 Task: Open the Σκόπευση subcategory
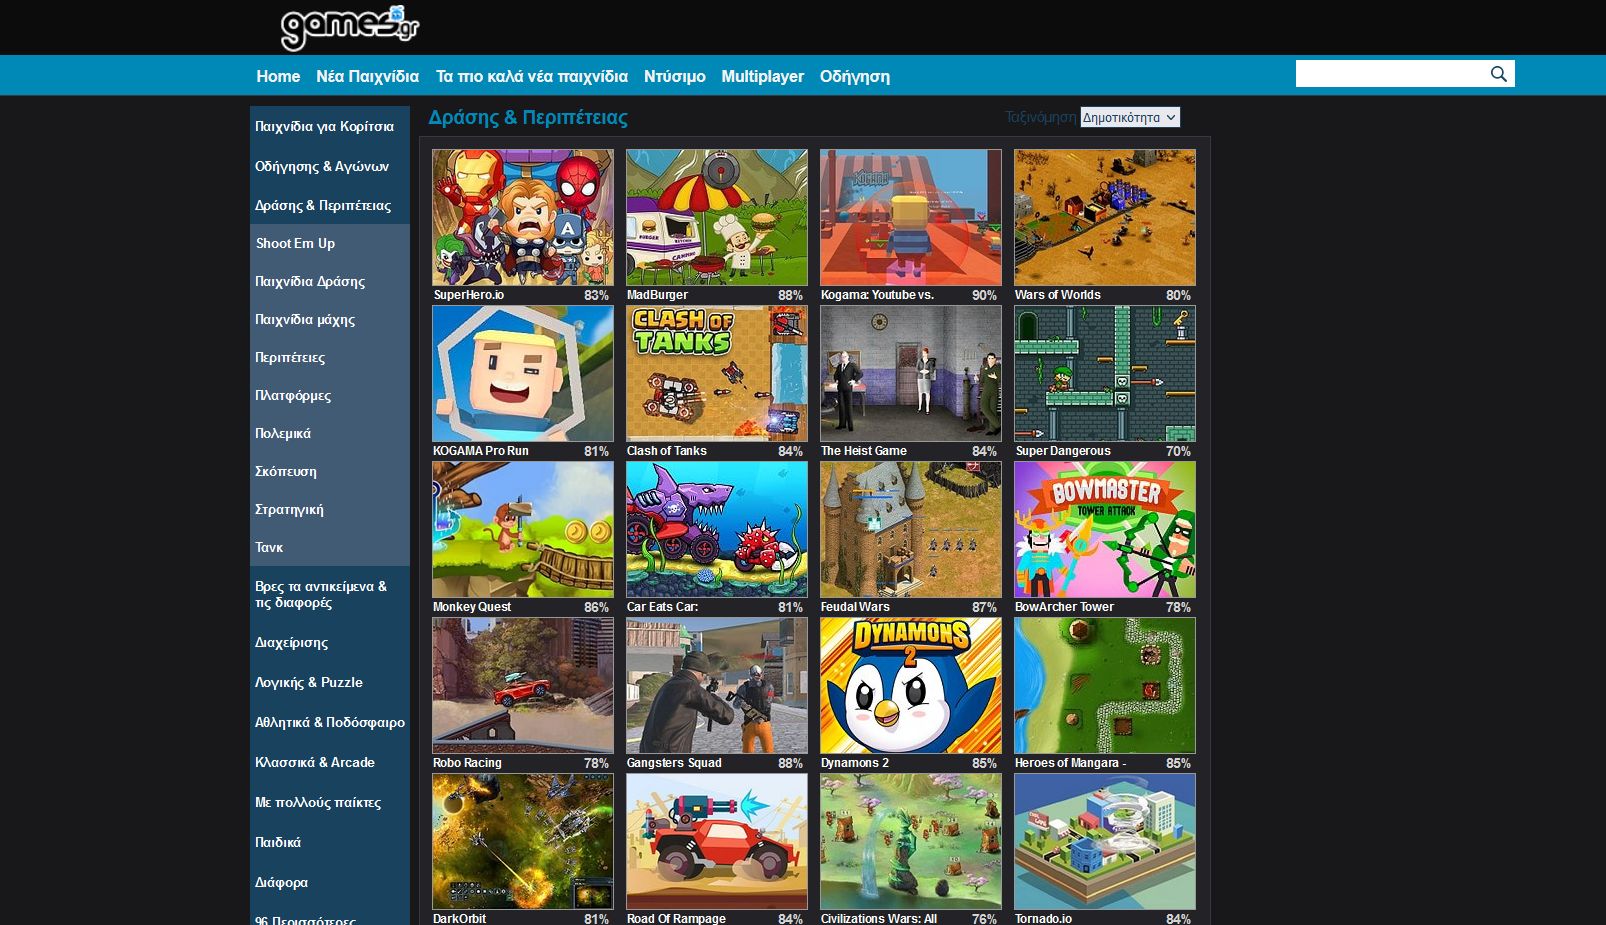[330, 471]
